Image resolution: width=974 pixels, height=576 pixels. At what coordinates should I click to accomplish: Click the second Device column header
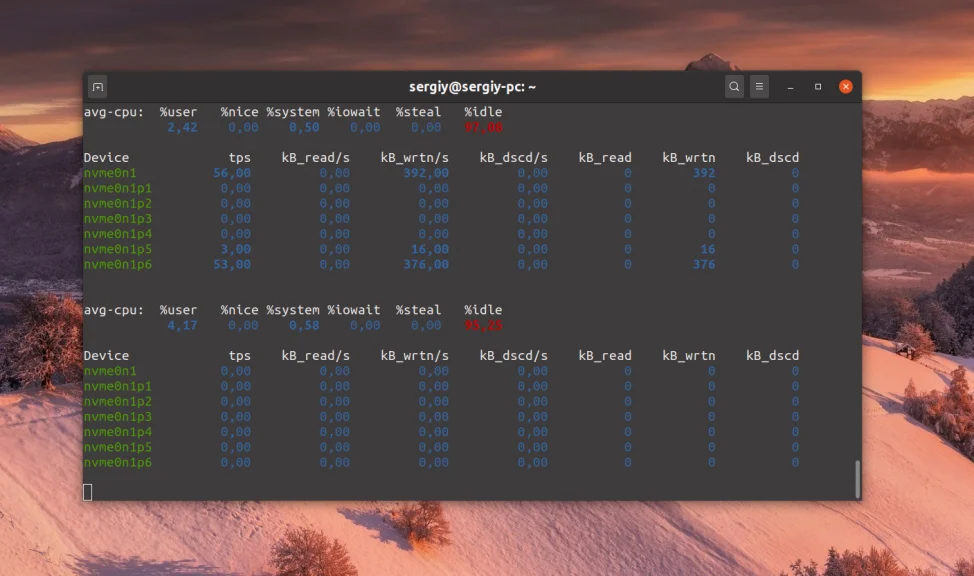(x=106, y=355)
